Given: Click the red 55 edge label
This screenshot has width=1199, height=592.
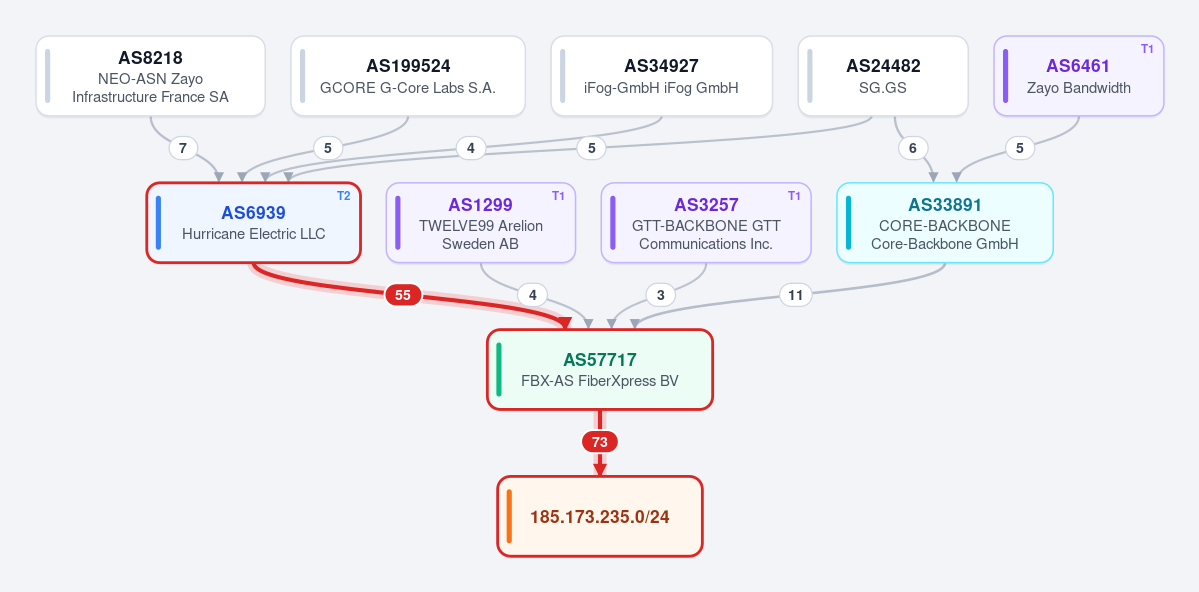Looking at the screenshot, I should pyautogui.click(x=403, y=294).
